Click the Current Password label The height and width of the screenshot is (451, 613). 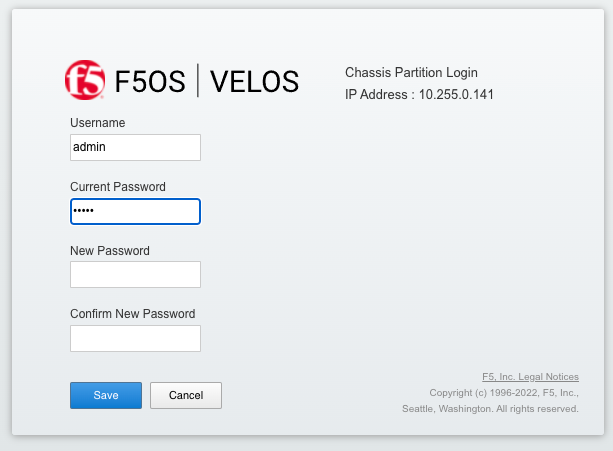(x=118, y=187)
